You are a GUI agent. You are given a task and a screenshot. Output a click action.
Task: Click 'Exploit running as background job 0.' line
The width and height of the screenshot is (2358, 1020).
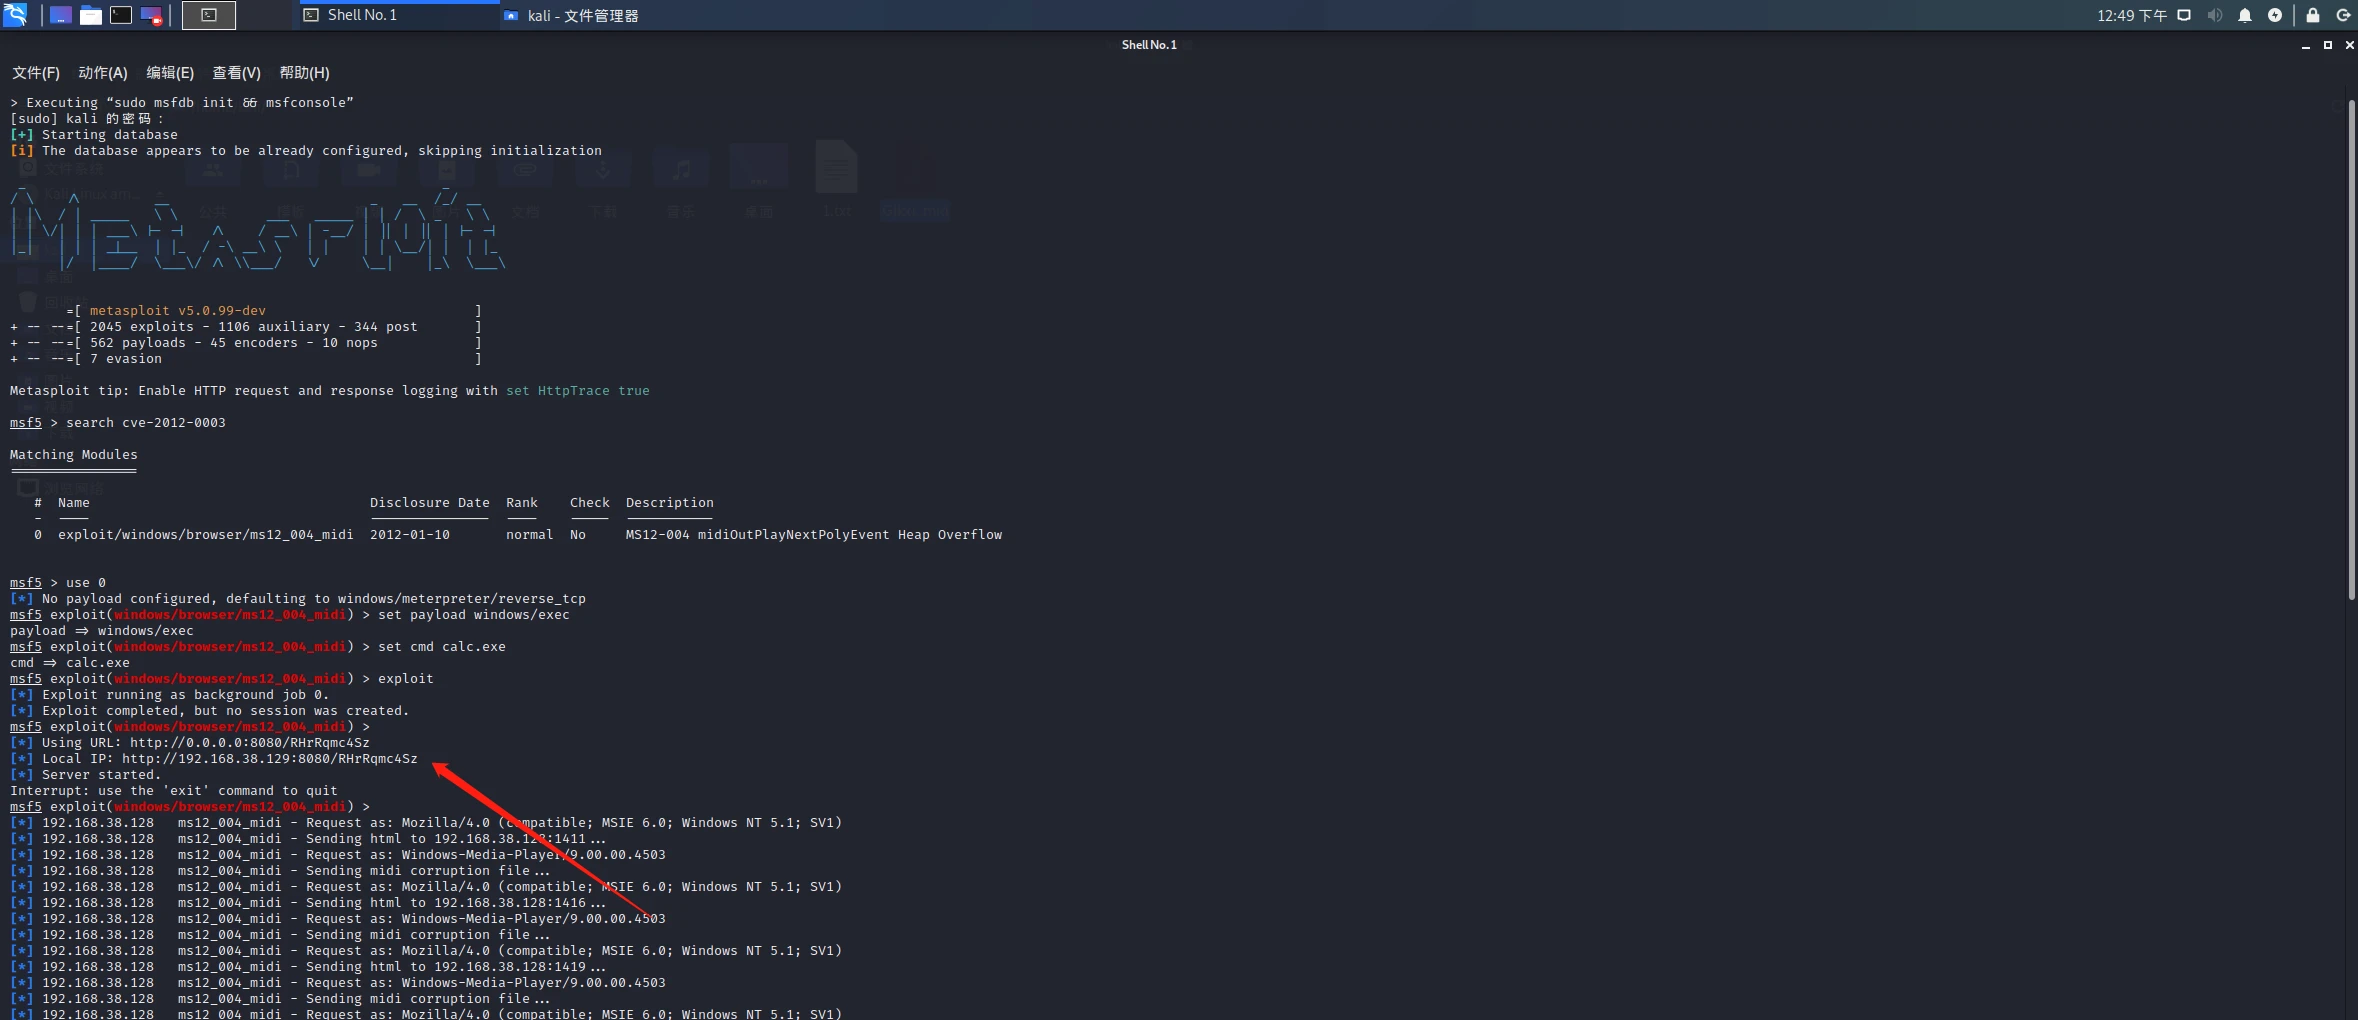[170, 695]
